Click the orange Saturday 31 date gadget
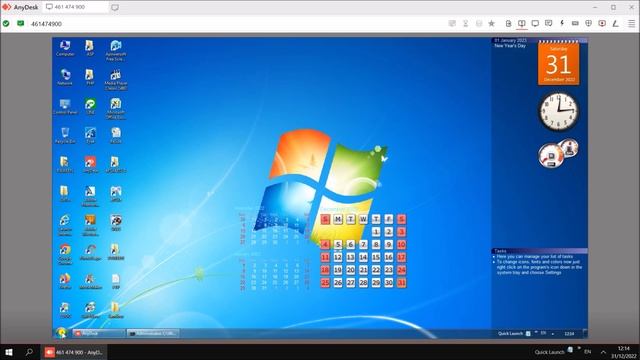 pos(558,63)
